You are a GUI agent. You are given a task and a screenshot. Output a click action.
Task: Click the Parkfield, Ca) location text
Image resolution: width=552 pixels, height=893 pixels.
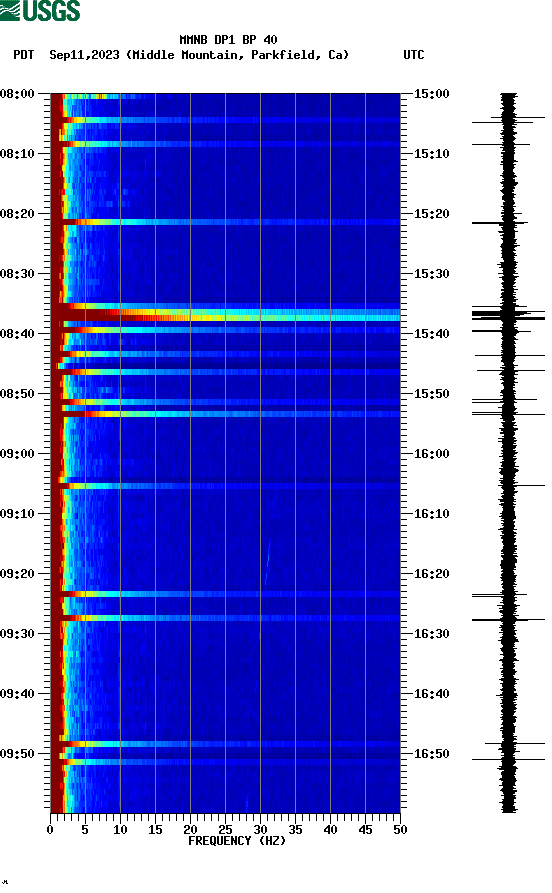300,55
